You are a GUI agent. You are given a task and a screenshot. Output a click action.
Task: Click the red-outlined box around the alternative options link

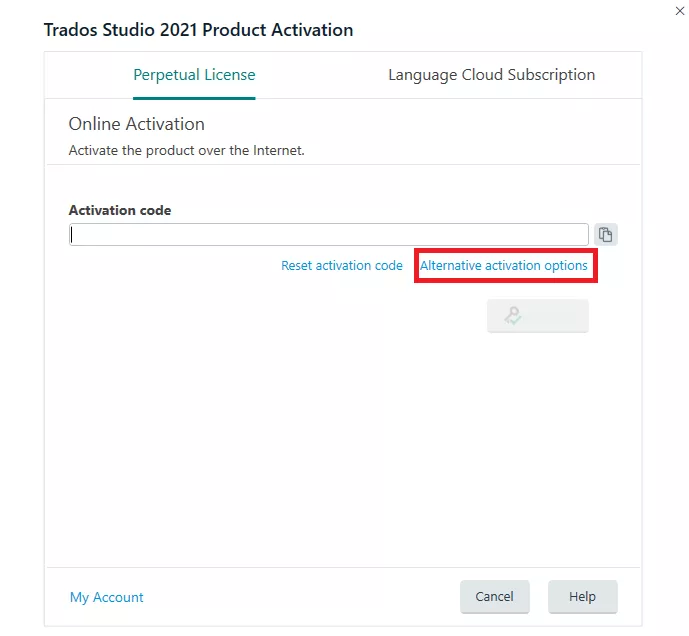click(x=506, y=265)
